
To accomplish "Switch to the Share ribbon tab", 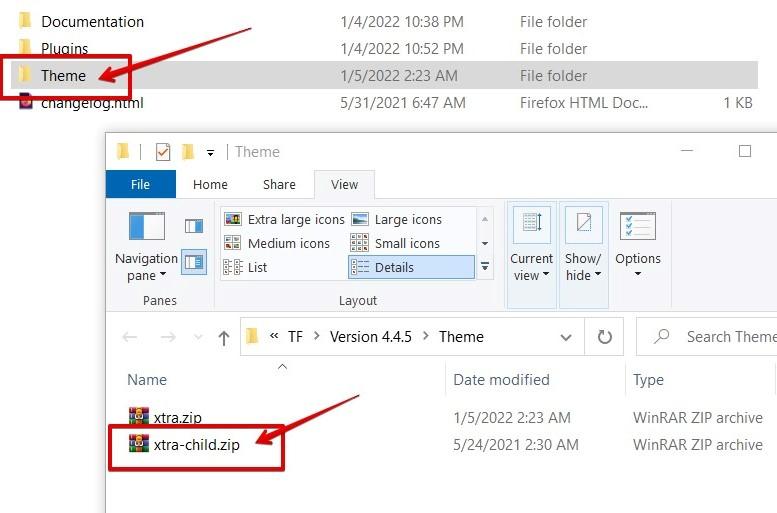I will pos(279,184).
